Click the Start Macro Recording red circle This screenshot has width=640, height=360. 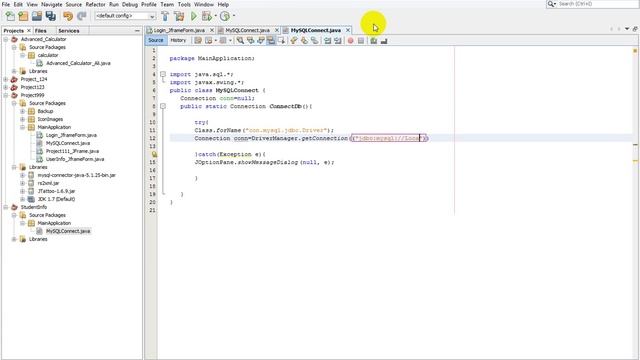(350, 40)
